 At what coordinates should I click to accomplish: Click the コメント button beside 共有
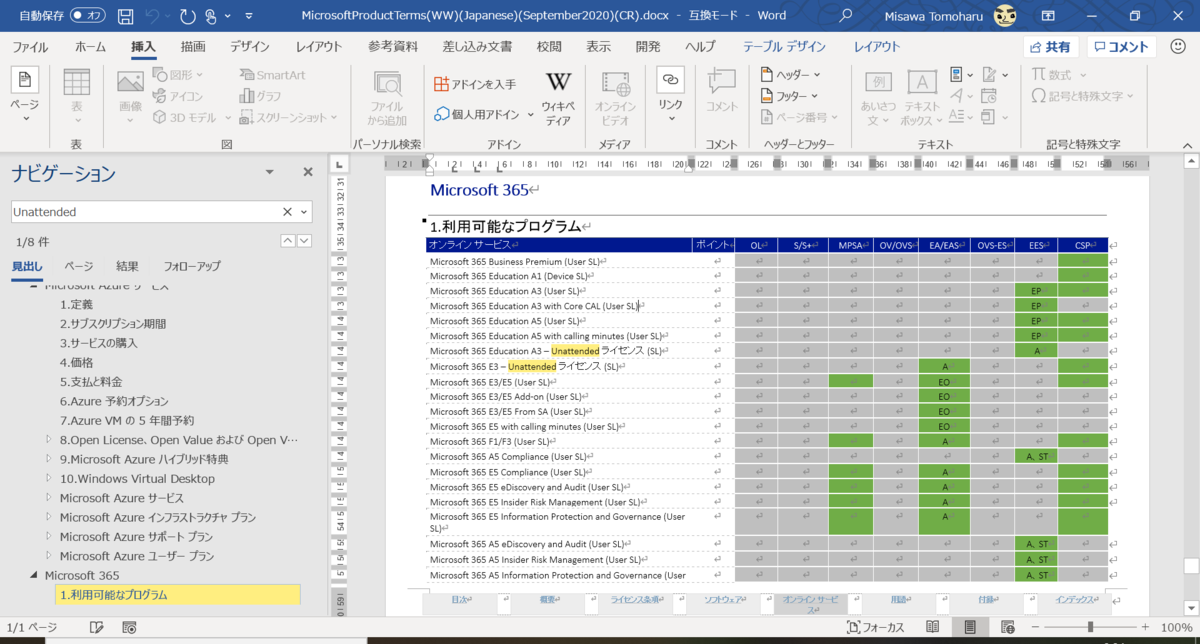point(1121,47)
